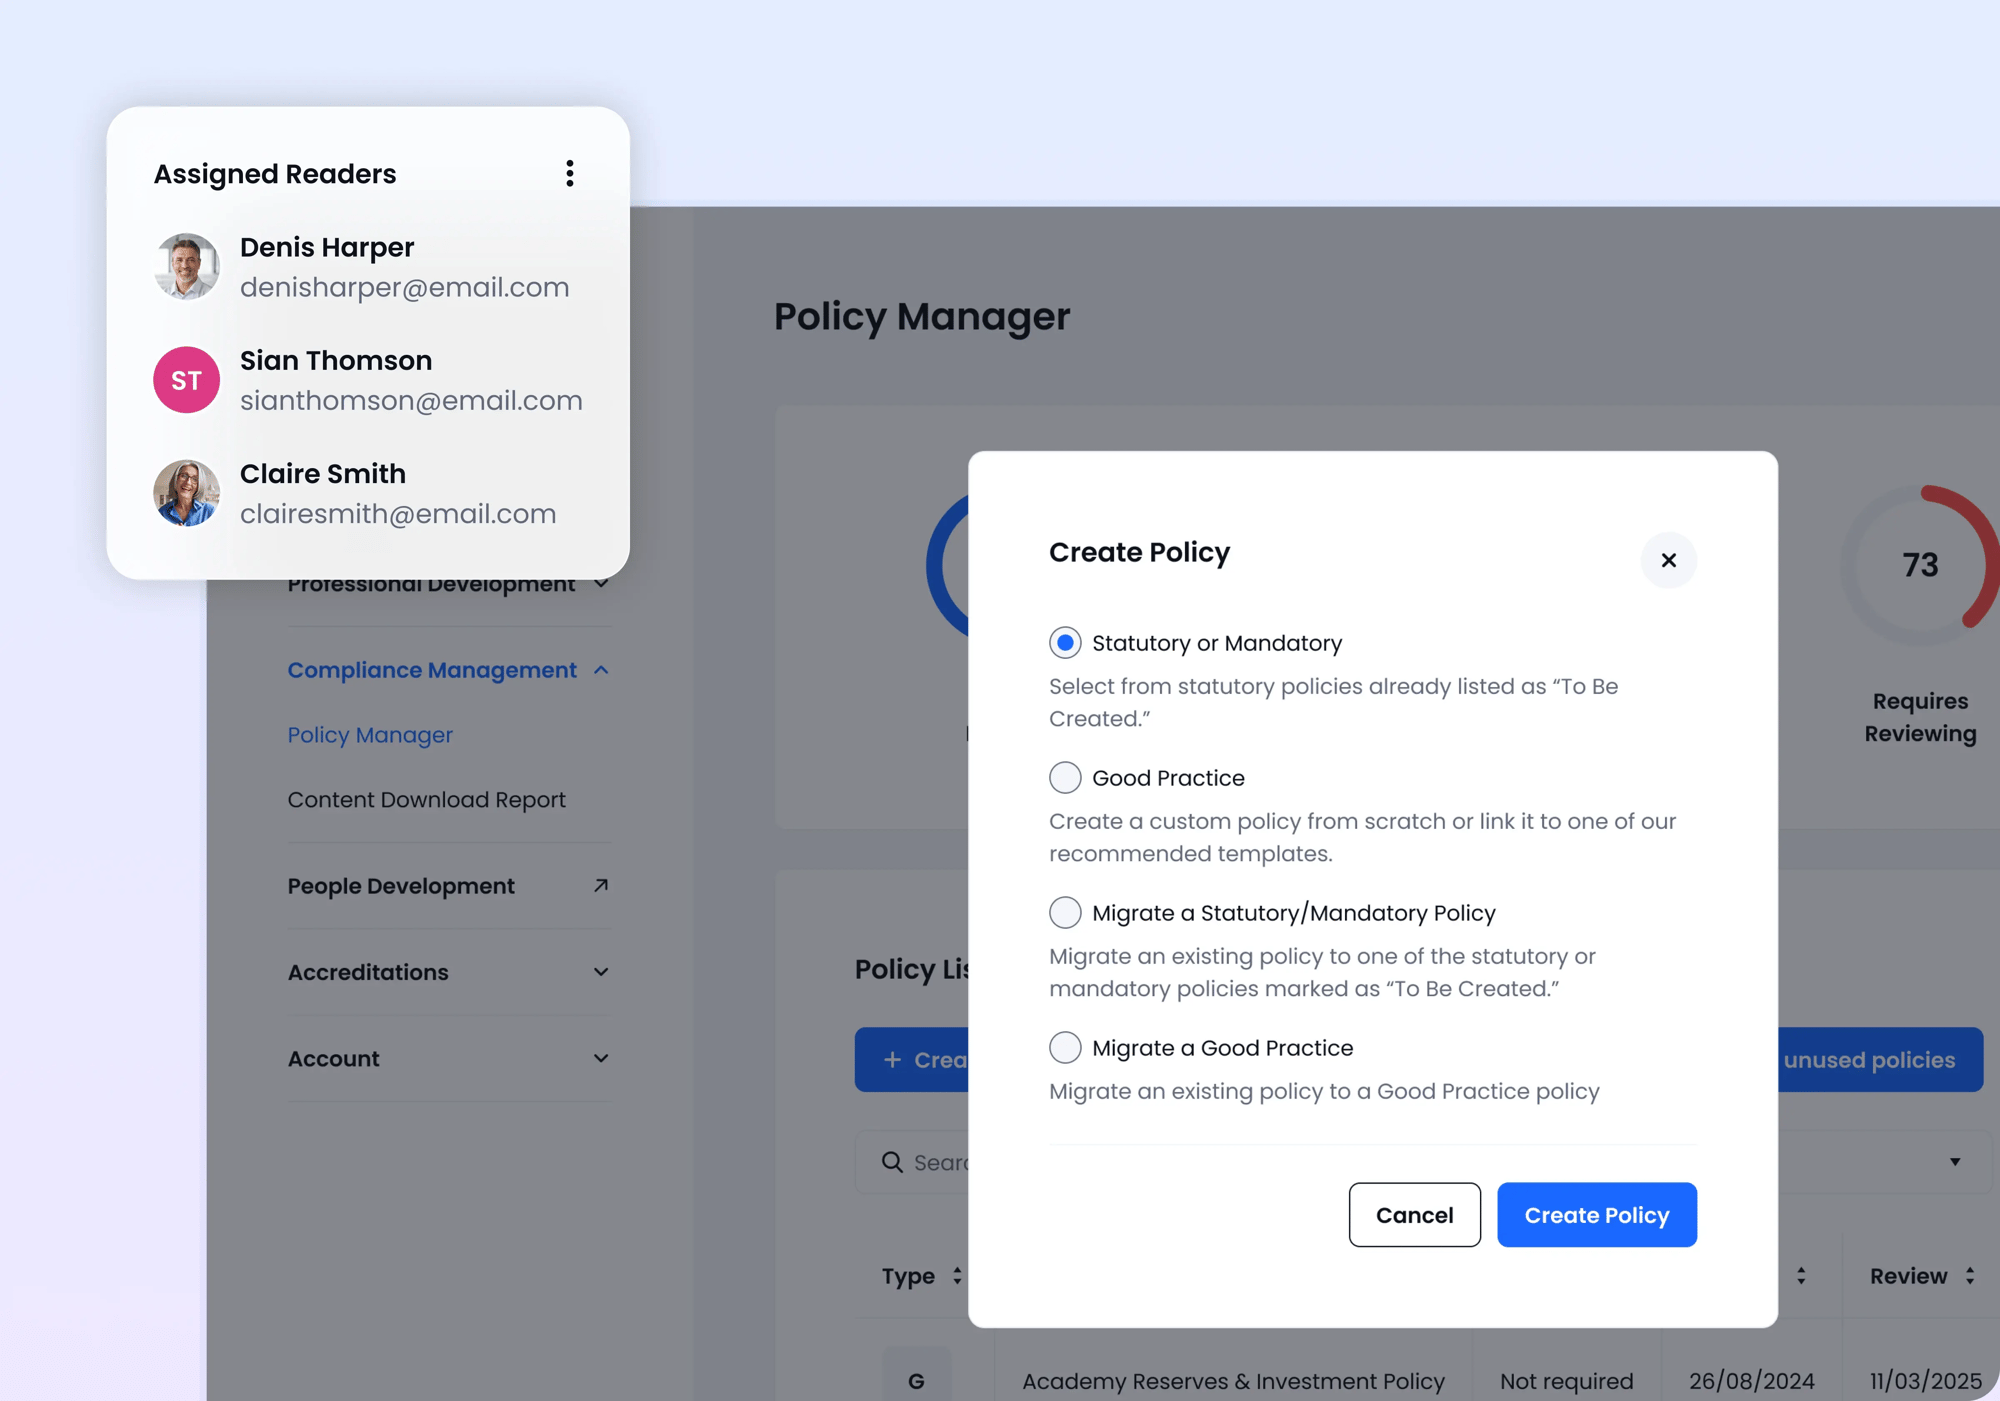The width and height of the screenshot is (2000, 1401).
Task: Open People Development external link arrow
Action: pyautogui.click(x=600, y=886)
